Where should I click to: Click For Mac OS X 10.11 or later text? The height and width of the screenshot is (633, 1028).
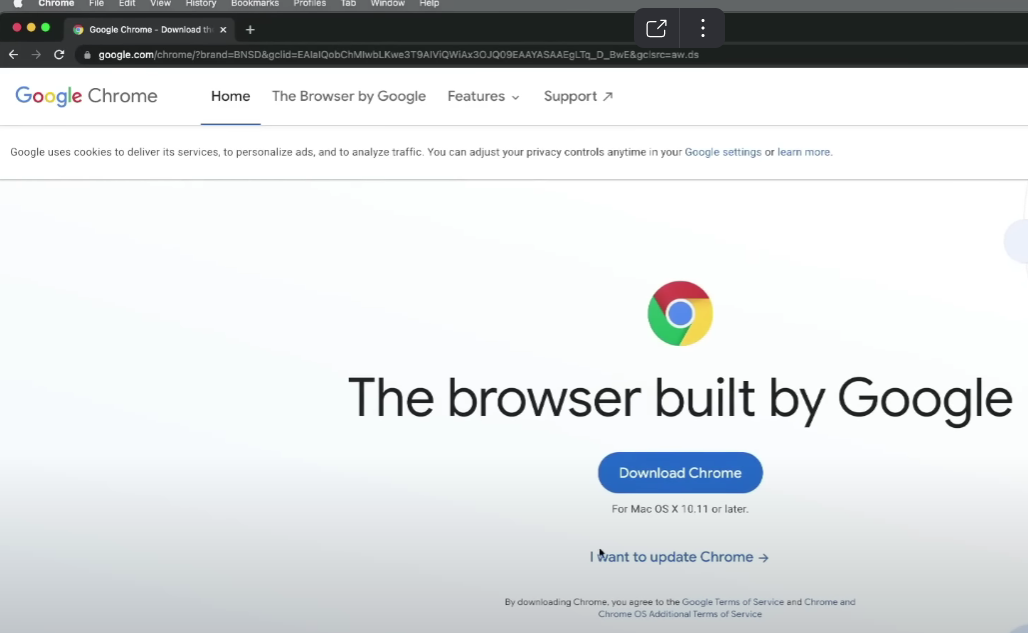(680, 509)
